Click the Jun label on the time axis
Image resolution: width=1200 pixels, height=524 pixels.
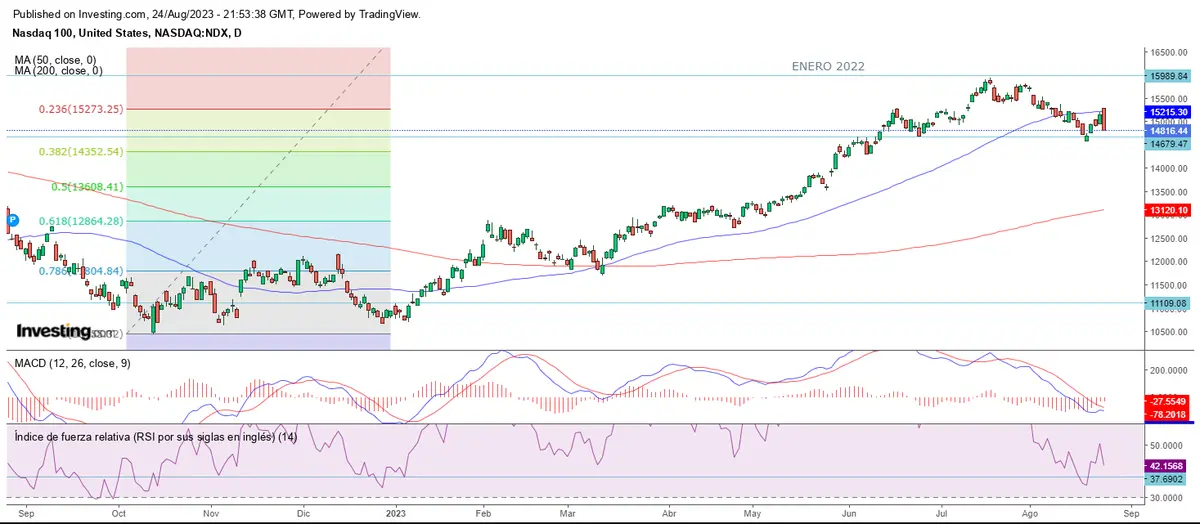848,513
